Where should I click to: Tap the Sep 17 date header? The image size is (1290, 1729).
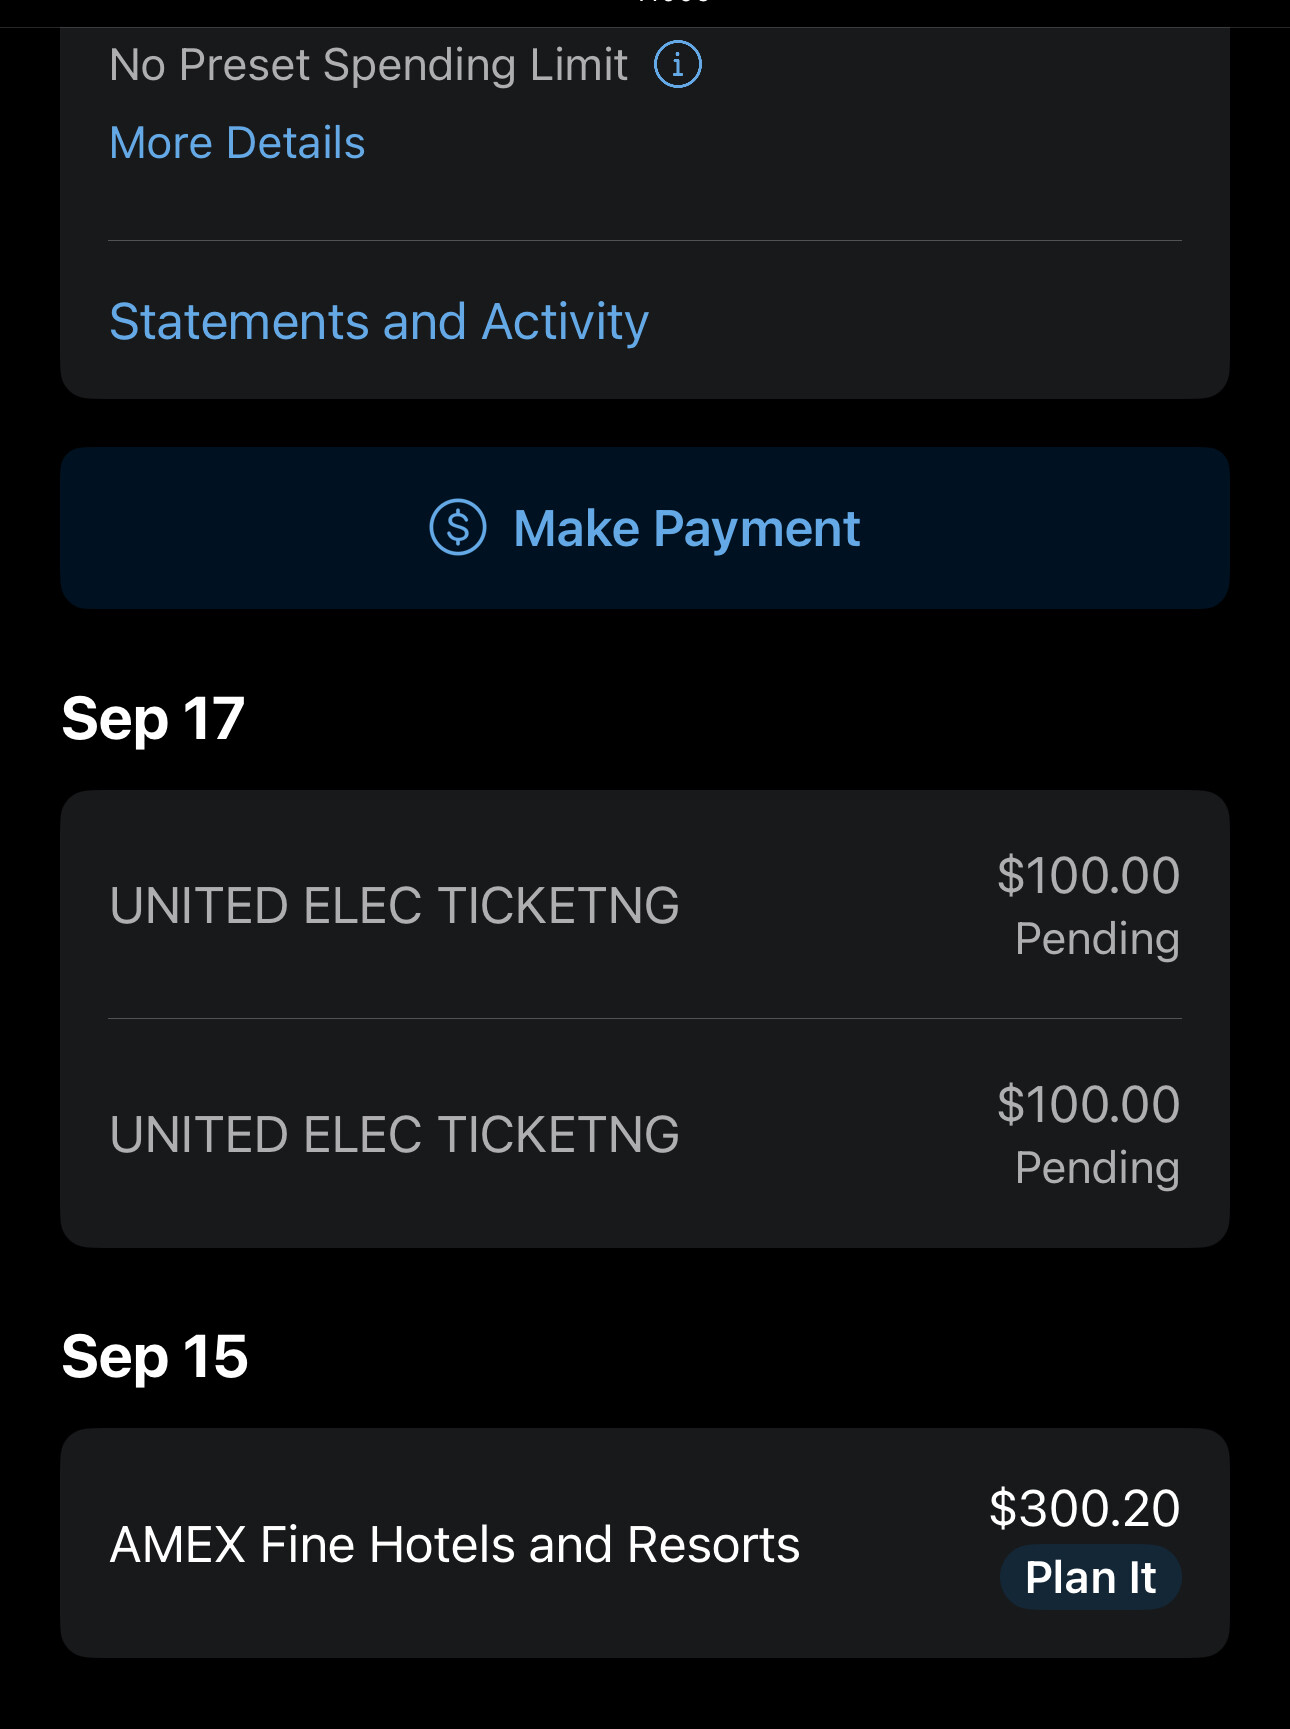point(153,719)
